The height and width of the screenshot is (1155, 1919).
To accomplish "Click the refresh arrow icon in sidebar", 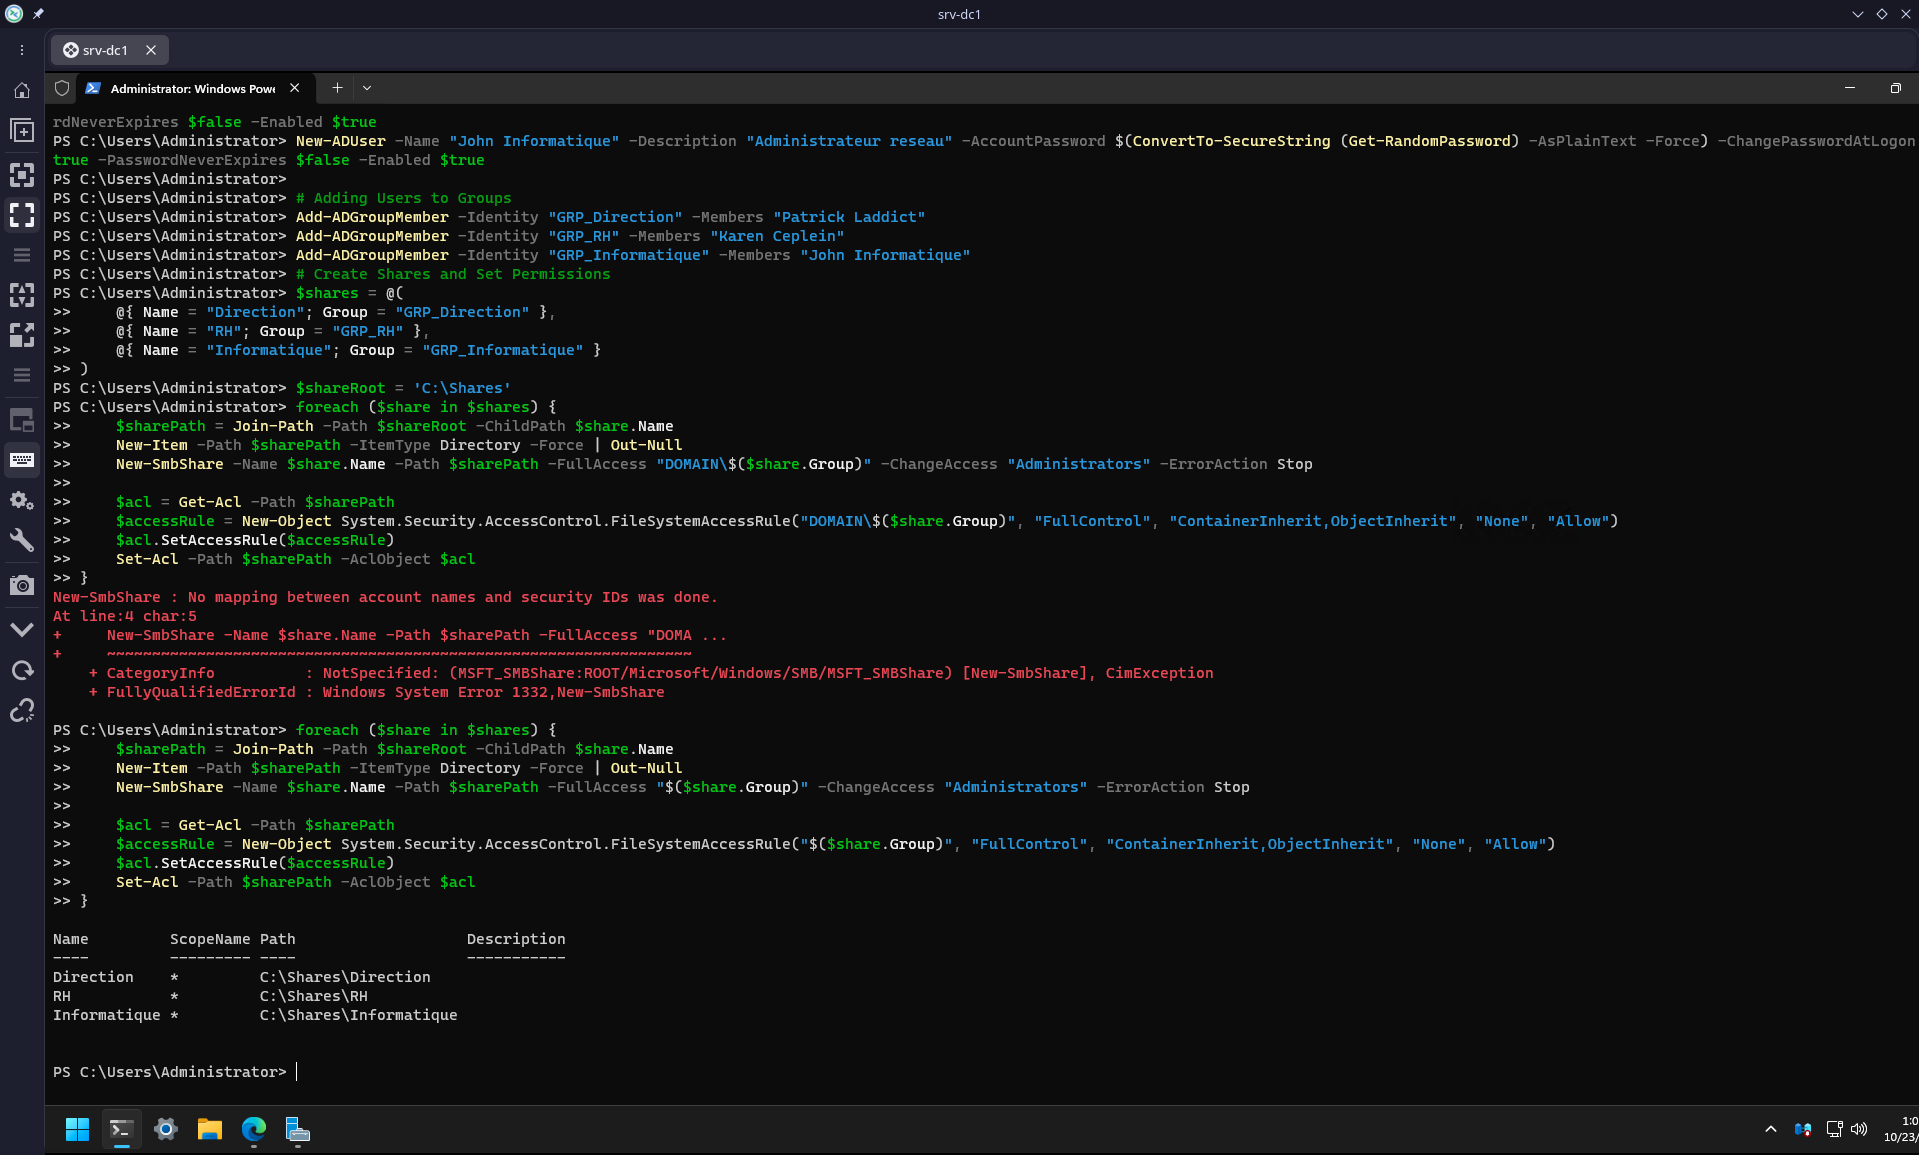I will tap(22, 670).
